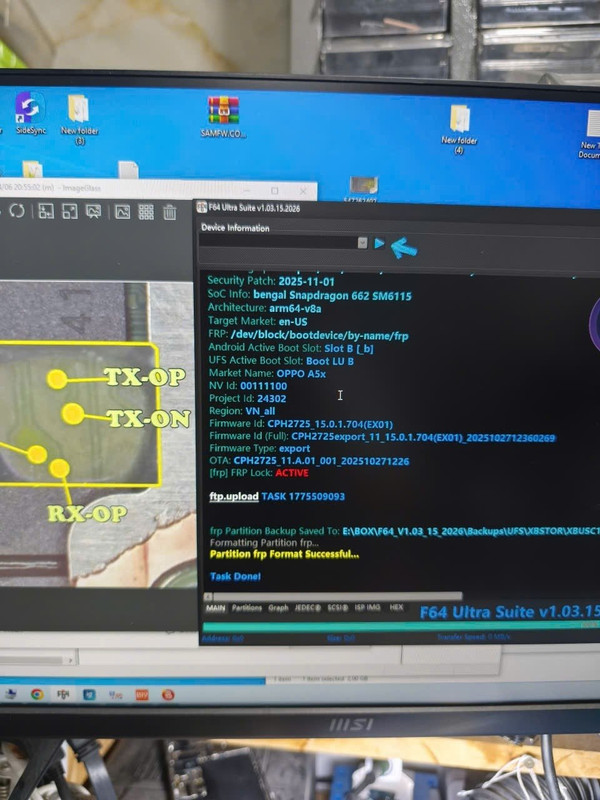Open the New folder (3) desktop icon
This screenshot has height=800, width=600.
pos(79,118)
